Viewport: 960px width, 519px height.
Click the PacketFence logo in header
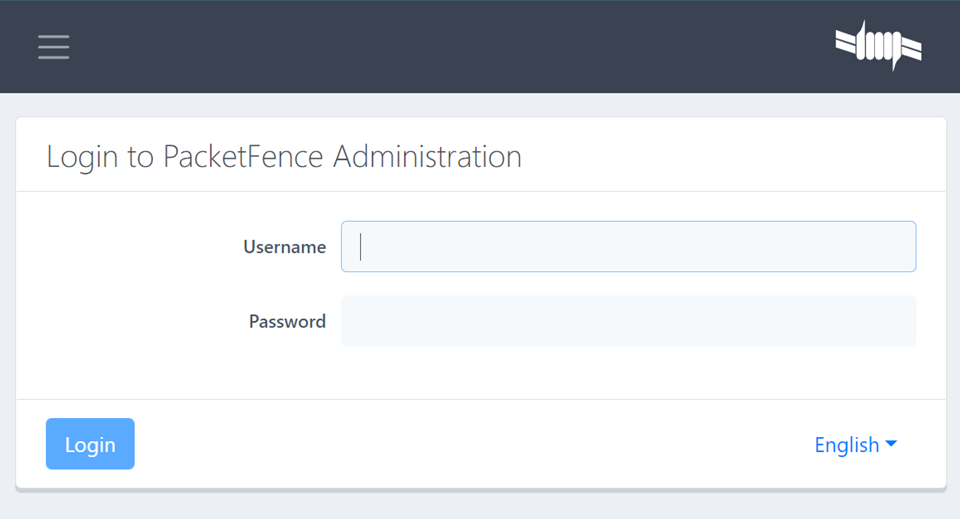tap(879, 45)
